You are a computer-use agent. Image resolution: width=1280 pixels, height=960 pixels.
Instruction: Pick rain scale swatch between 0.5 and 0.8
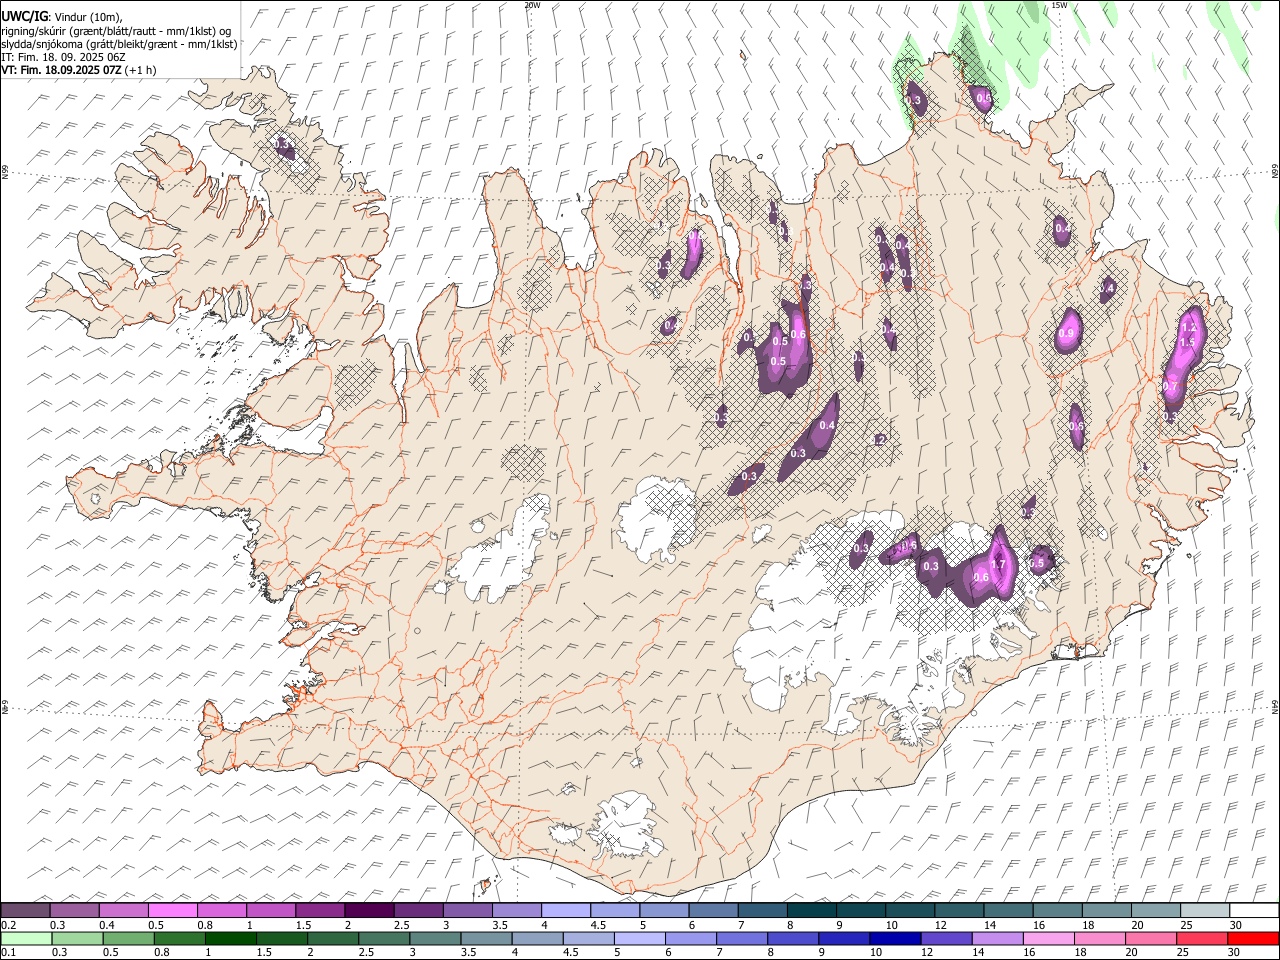point(128,939)
